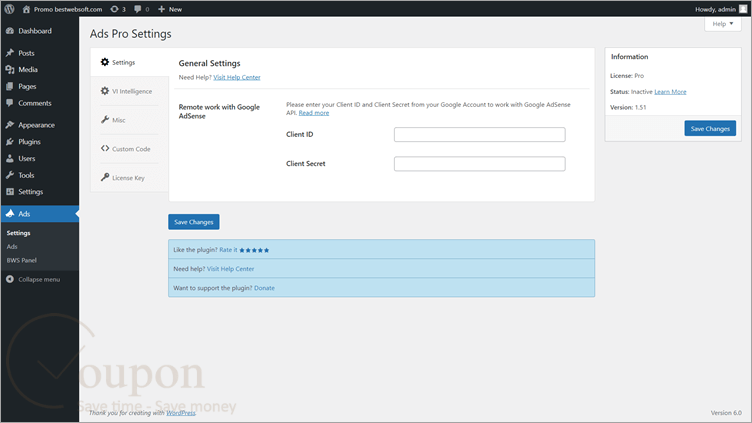Image resolution: width=752 pixels, height=423 pixels.
Task: Switch to the Custom Code tab
Action: 129,149
